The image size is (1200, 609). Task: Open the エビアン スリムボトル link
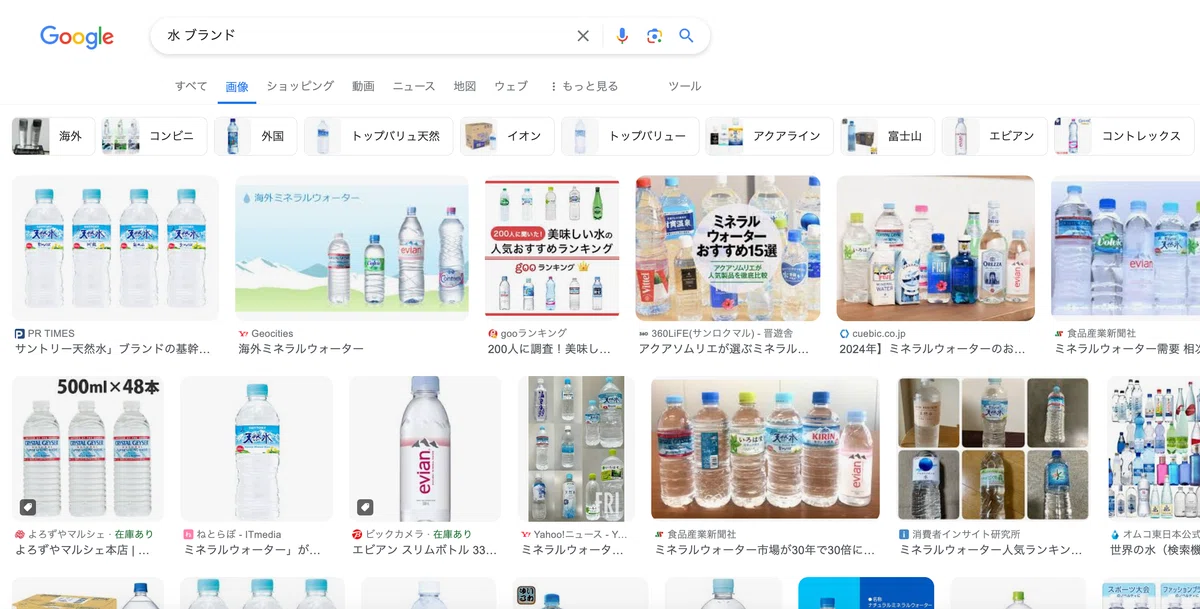click(x=425, y=550)
